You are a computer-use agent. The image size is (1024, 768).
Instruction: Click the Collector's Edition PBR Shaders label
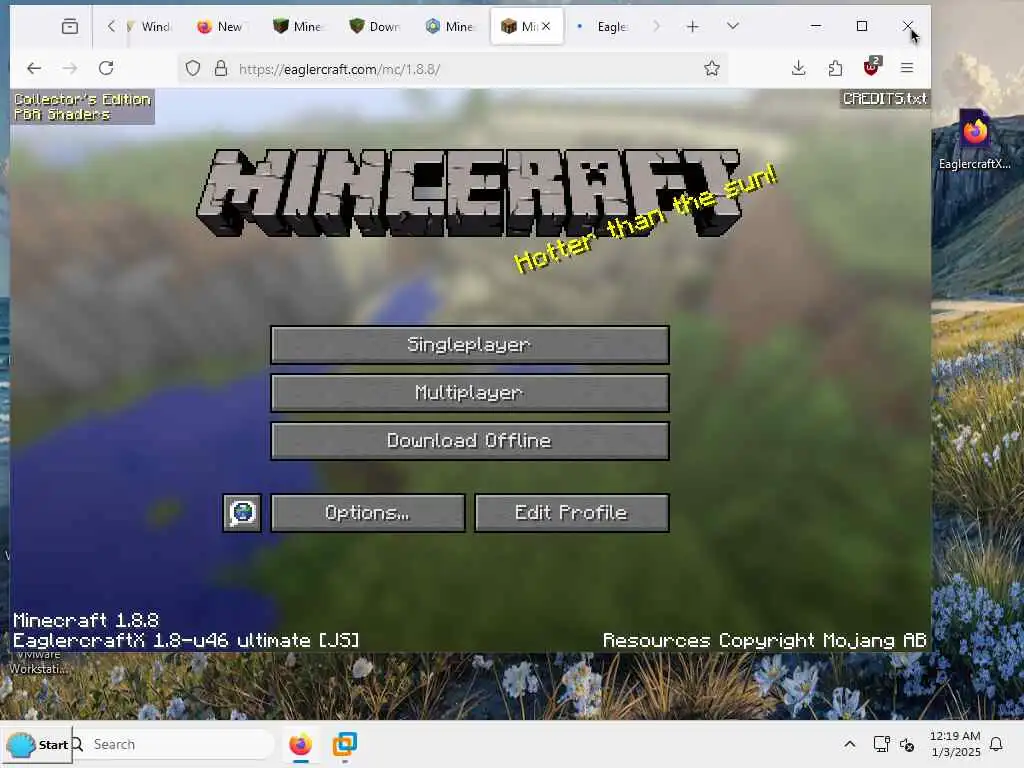[82, 106]
